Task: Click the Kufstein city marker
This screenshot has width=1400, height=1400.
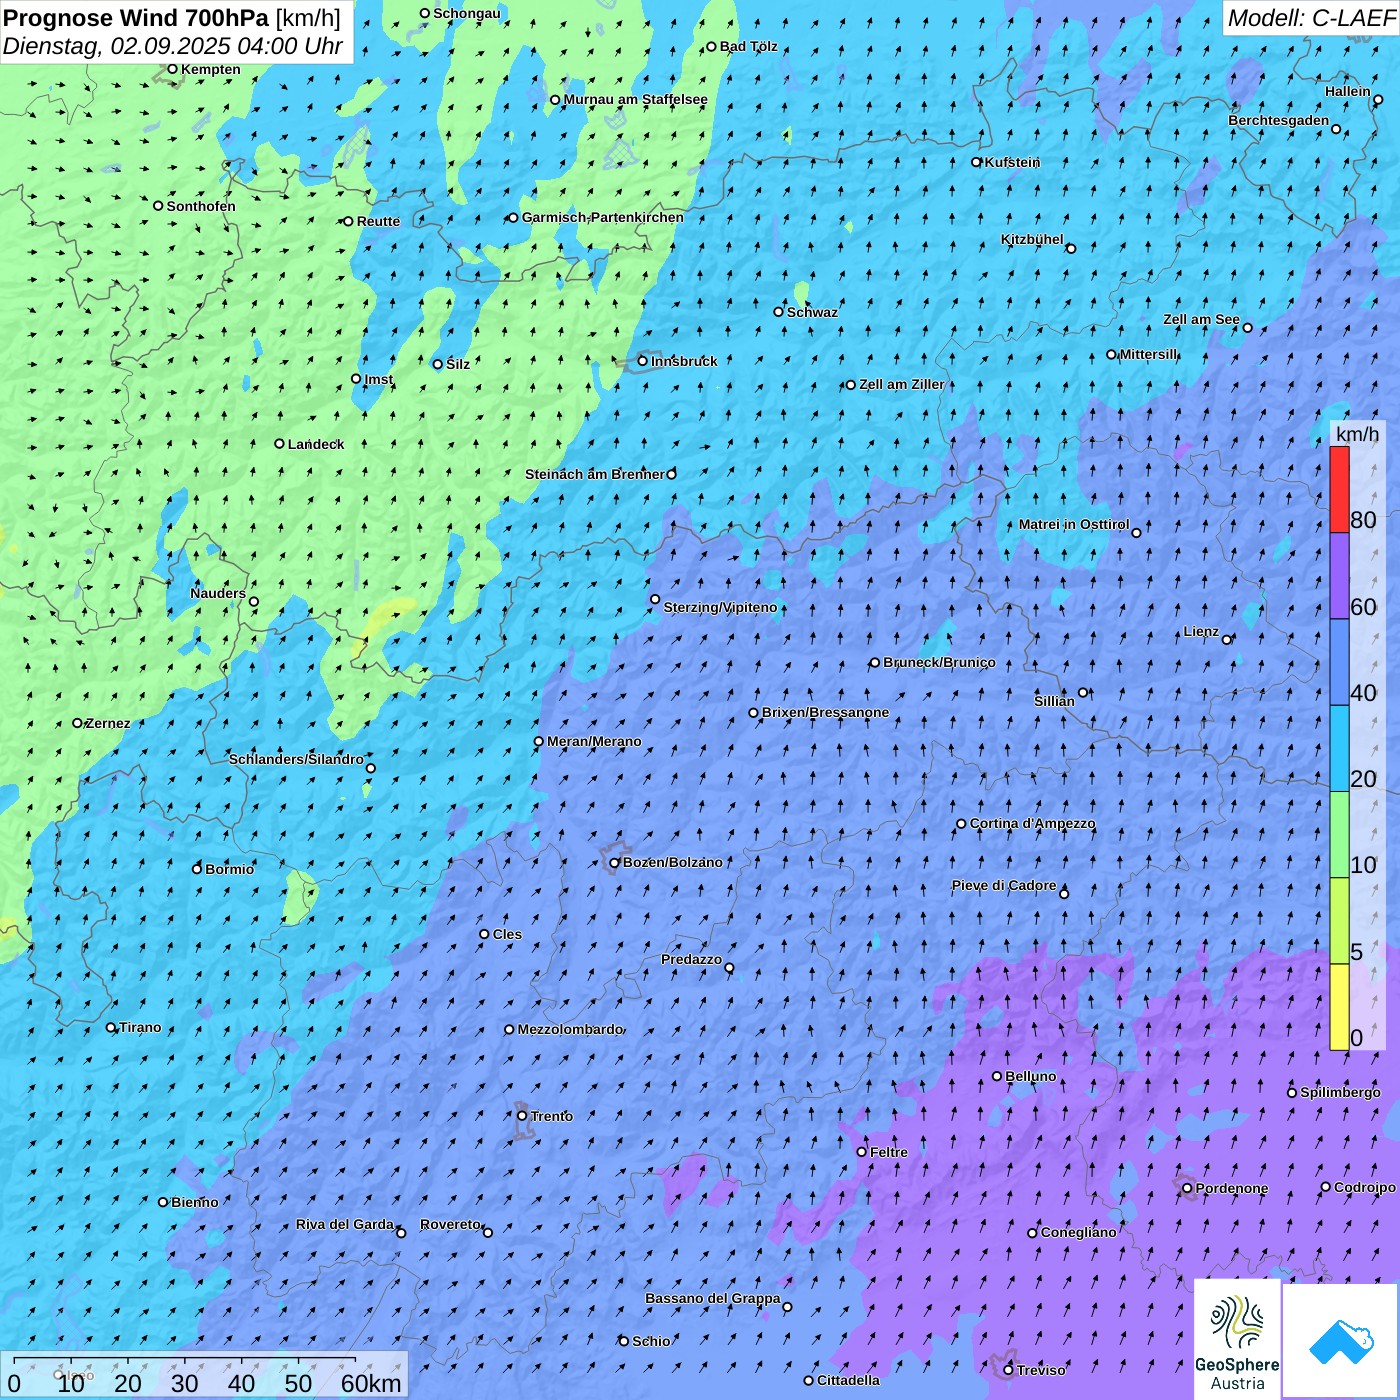Action: [977, 162]
